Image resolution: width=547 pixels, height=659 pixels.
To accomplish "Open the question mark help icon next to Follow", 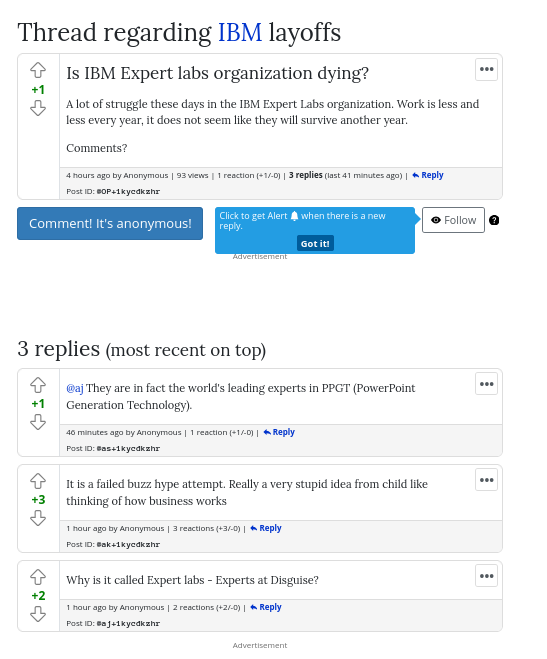I will [x=494, y=220].
